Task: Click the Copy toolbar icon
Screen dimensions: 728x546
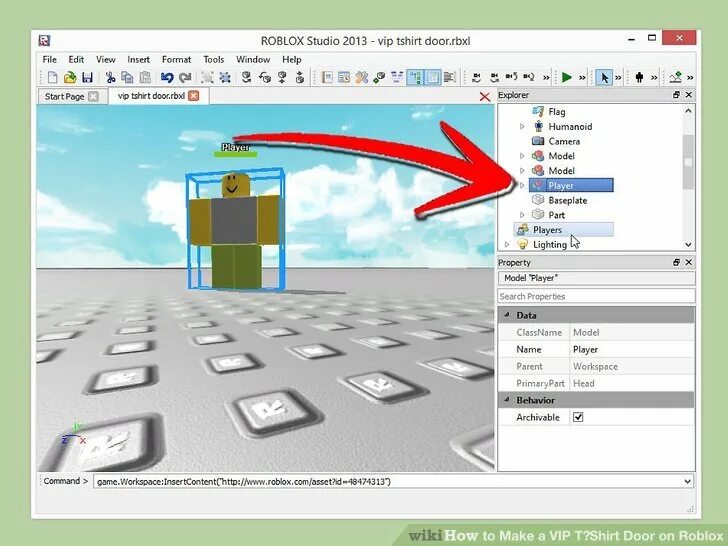Action: click(x=127, y=77)
